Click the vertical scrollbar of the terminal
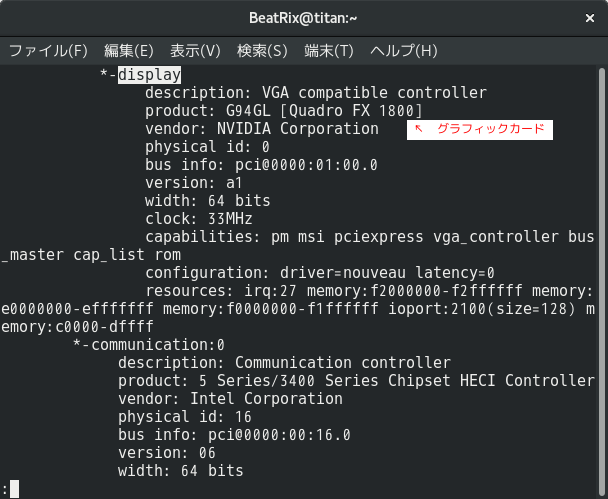This screenshot has width=608, height=499. point(602,281)
